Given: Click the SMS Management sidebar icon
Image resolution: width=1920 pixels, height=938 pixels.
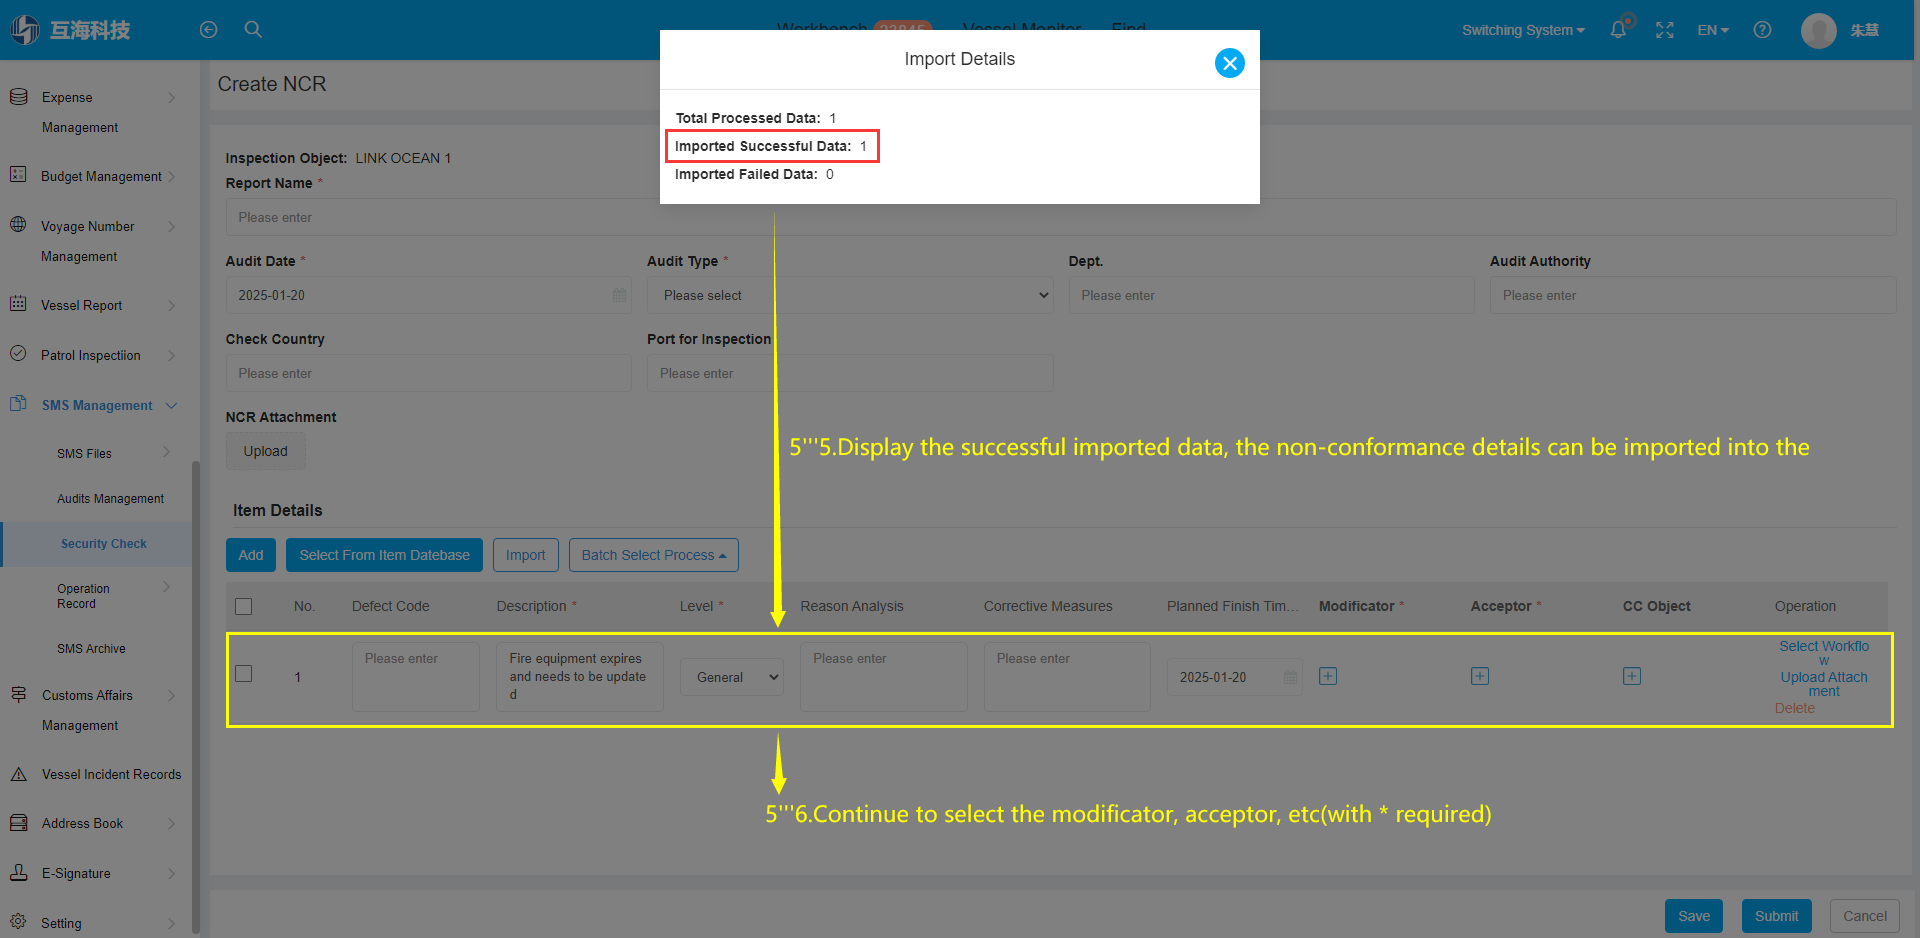Looking at the screenshot, I should click(18, 404).
